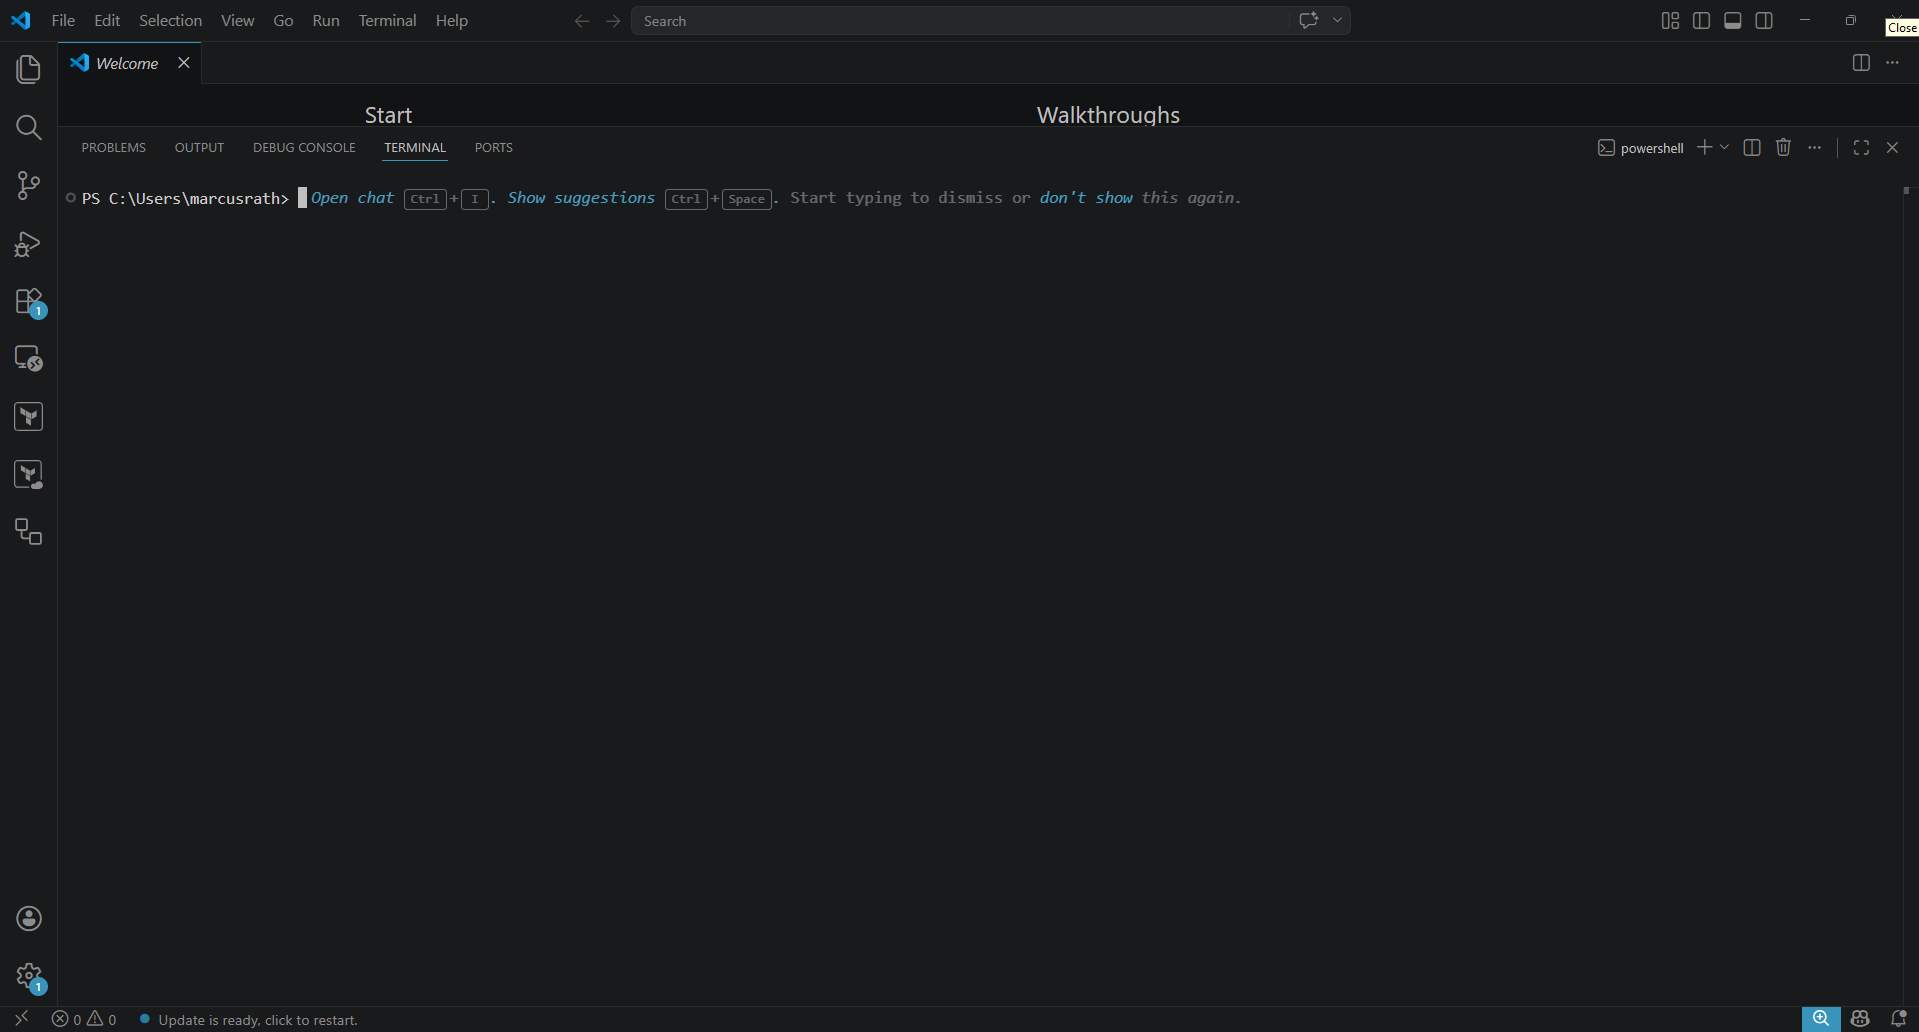The height and width of the screenshot is (1032, 1919).
Task: Customize layout from title bar
Action: 1670,21
